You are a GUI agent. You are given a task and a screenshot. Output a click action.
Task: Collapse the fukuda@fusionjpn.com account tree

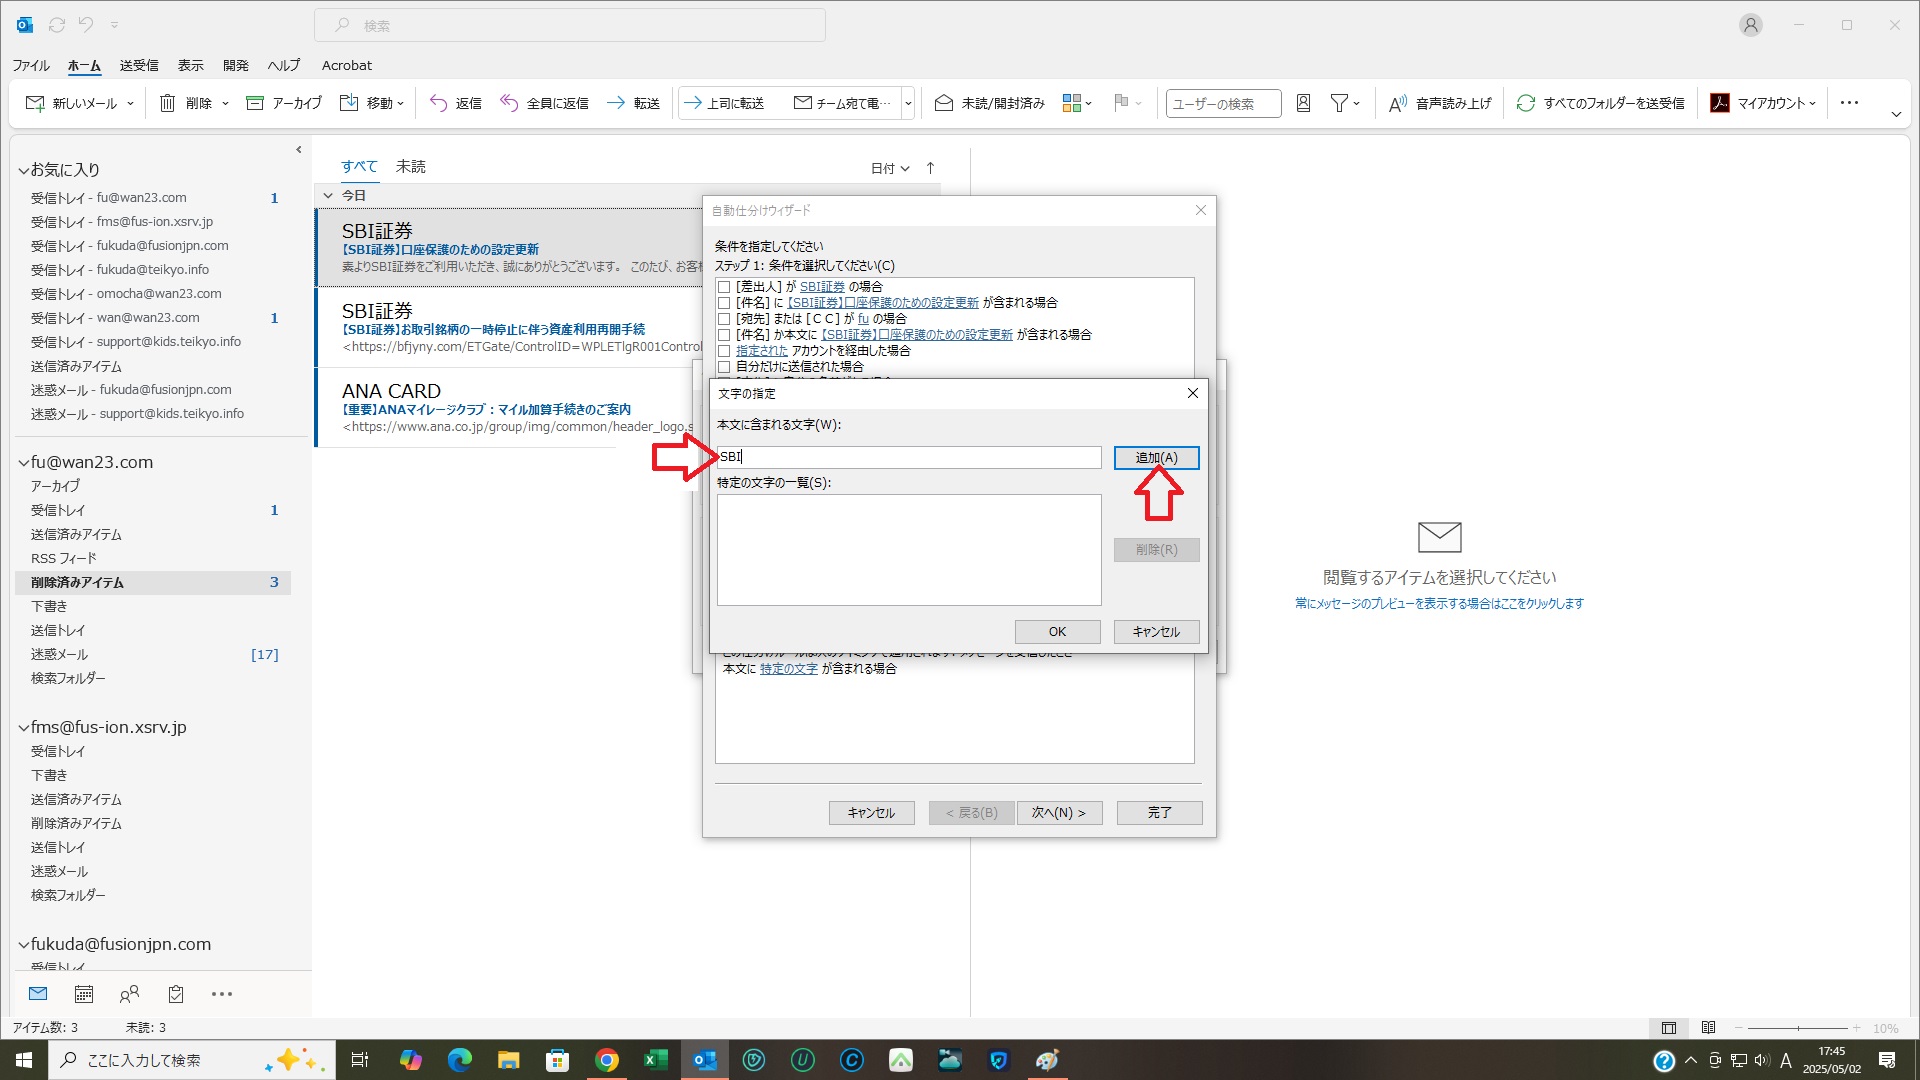pos(23,945)
